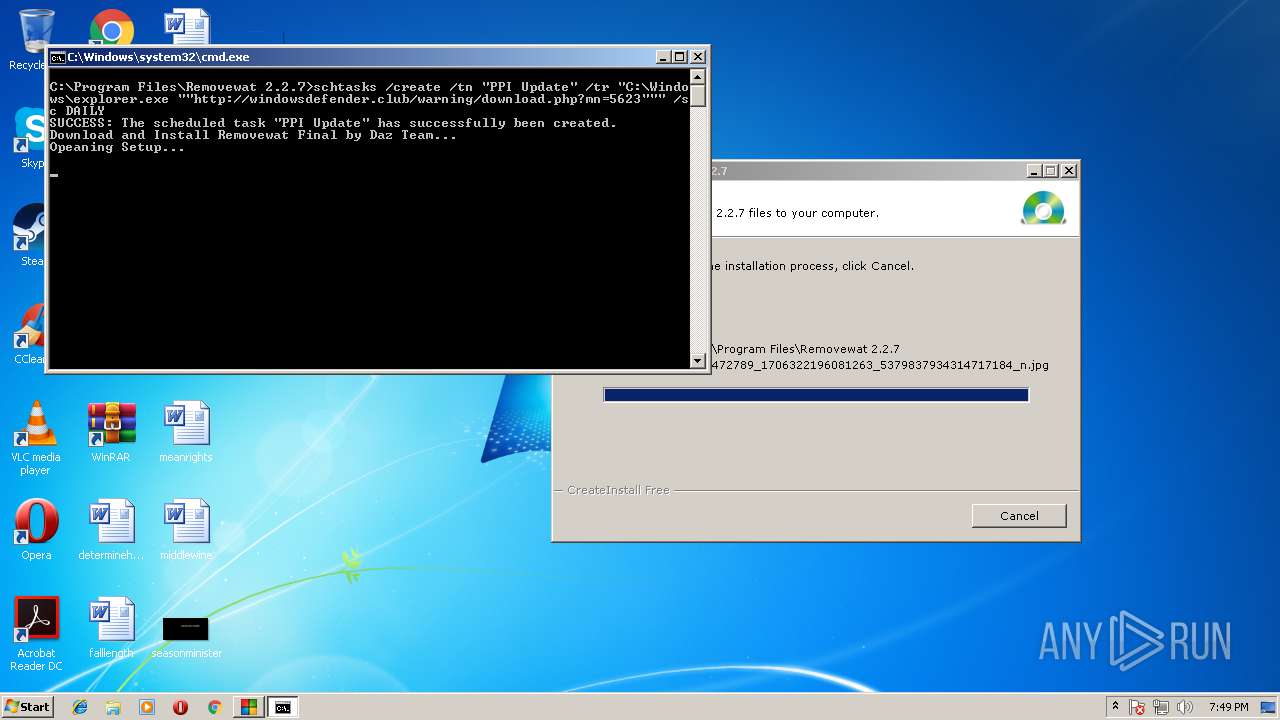Viewport: 1280px width, 720px height.
Task: Switch to cmd.exe taskbar button
Action: 283,707
